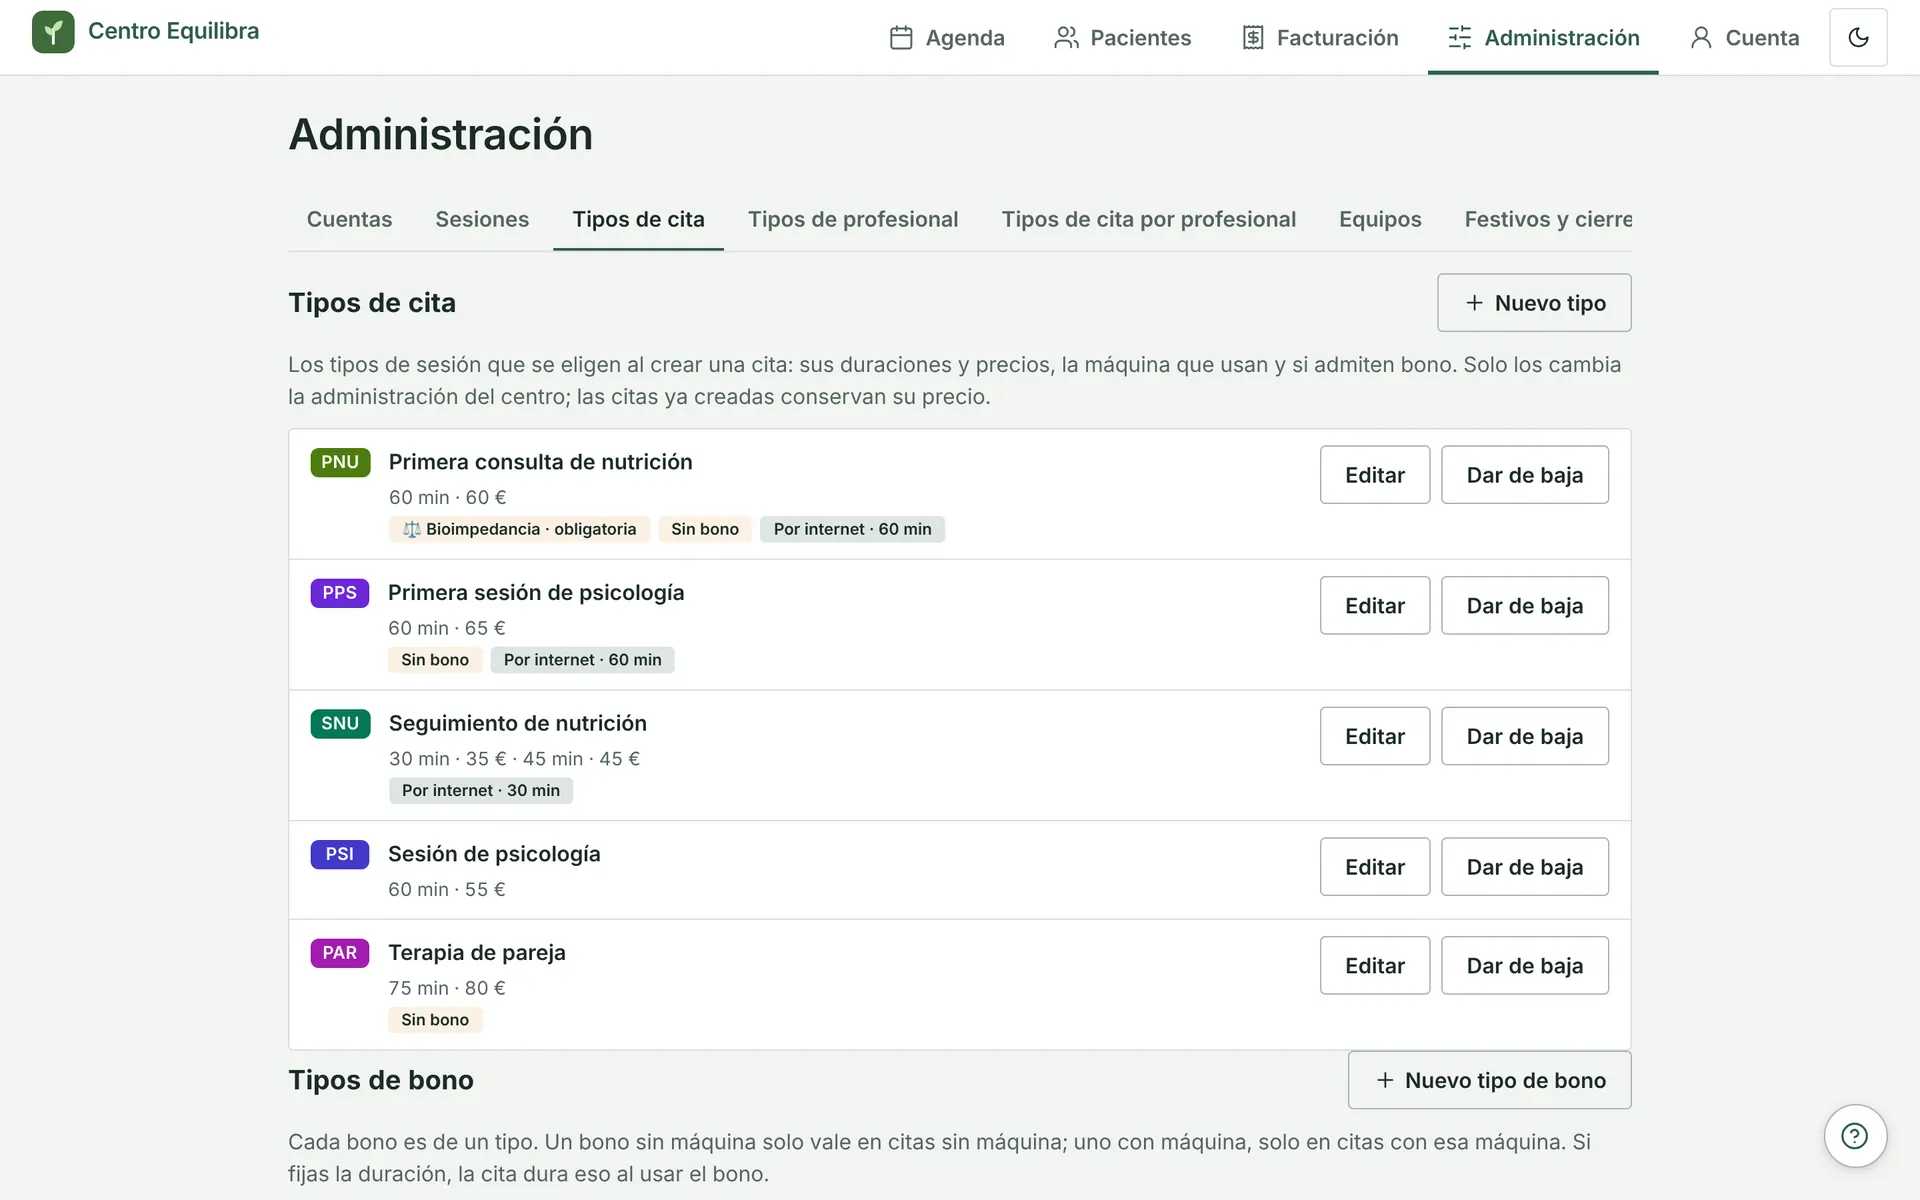The image size is (1920, 1200).
Task: Click the PAR code badge
Action: point(340,953)
